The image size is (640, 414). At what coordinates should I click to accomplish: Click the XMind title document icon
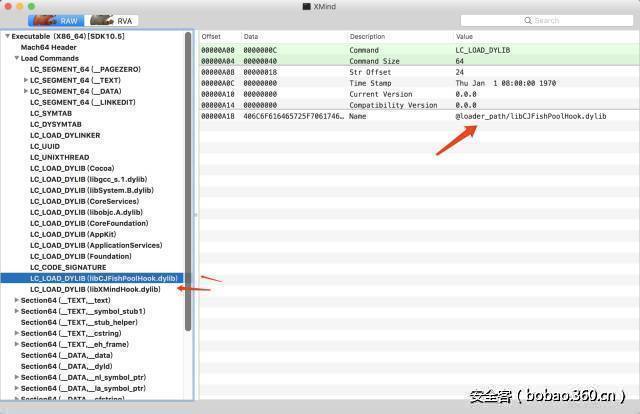[x=306, y=6]
